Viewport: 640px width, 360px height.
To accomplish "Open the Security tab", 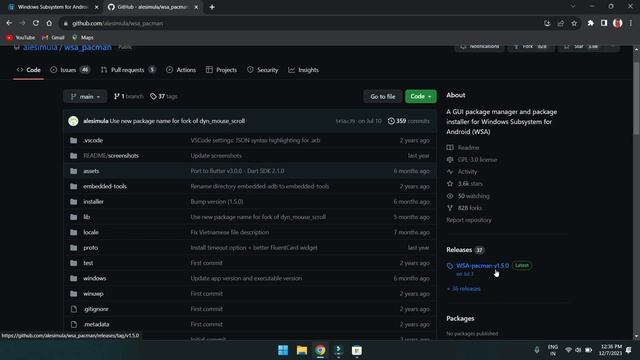I will [x=262, y=70].
